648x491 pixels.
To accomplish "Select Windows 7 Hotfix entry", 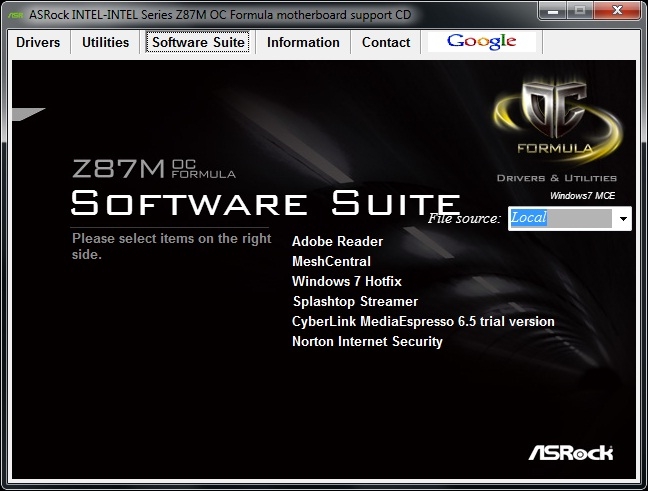I will tap(347, 281).
